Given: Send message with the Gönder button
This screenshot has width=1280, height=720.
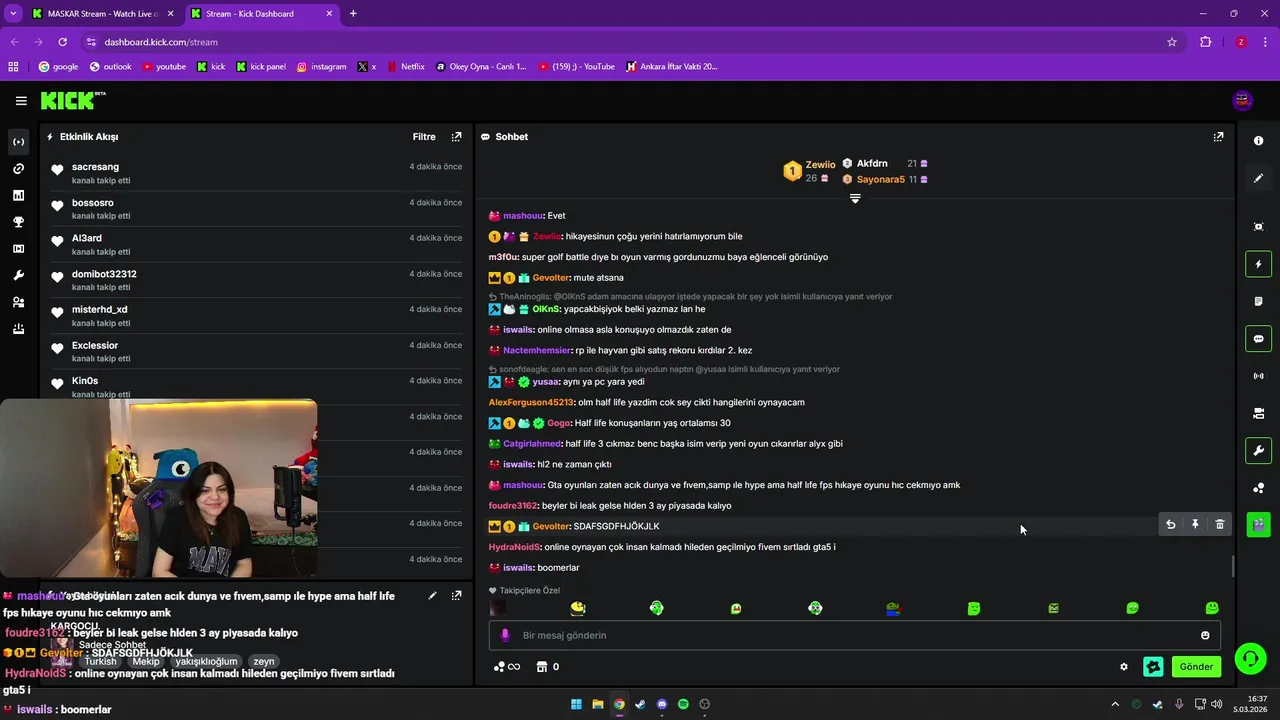Looking at the screenshot, I should coord(1196,667).
